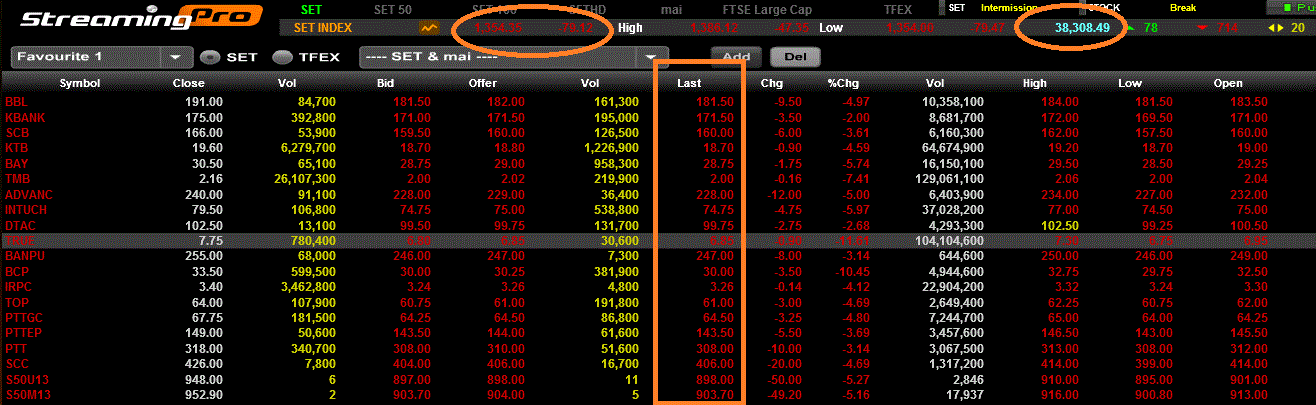Select the TOP symbol
Viewport: 1316px width, 405px height.
click(16, 302)
